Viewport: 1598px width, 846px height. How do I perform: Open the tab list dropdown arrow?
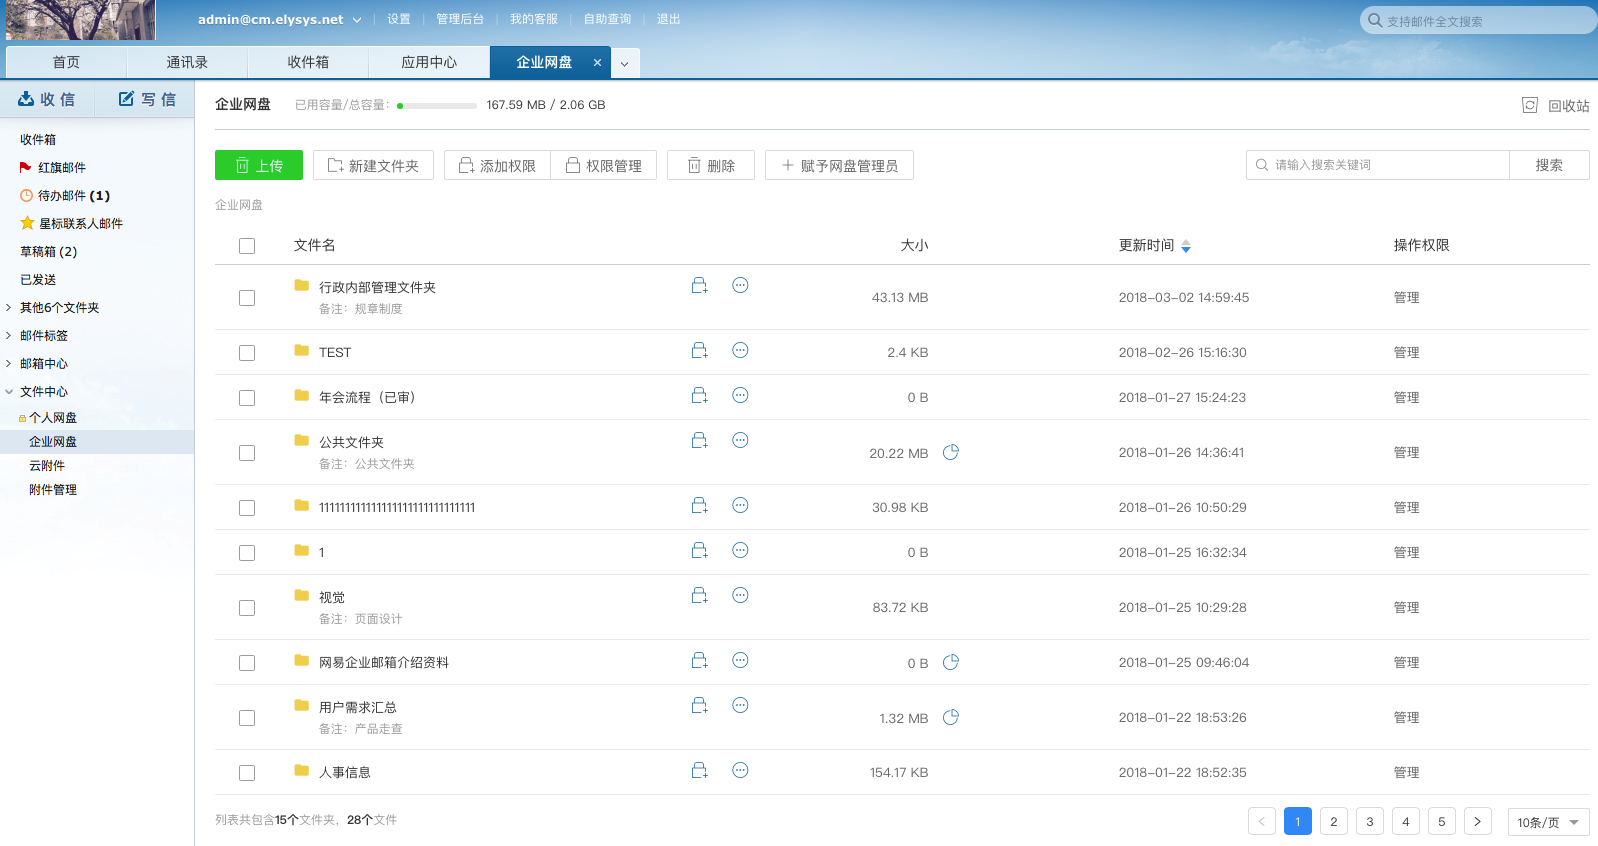[625, 63]
